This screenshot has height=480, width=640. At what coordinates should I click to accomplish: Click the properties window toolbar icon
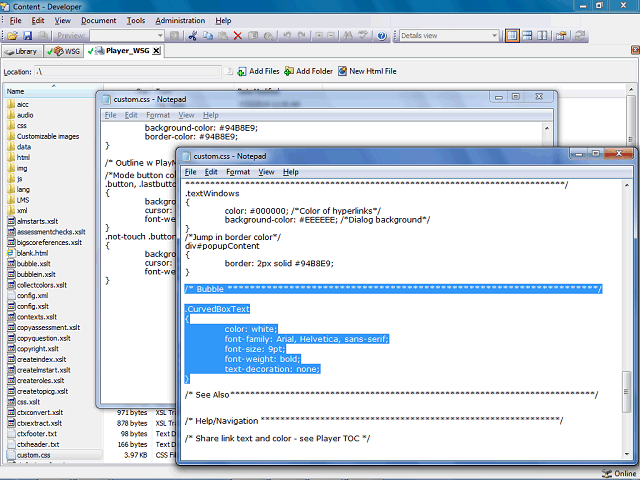[x=561, y=36]
